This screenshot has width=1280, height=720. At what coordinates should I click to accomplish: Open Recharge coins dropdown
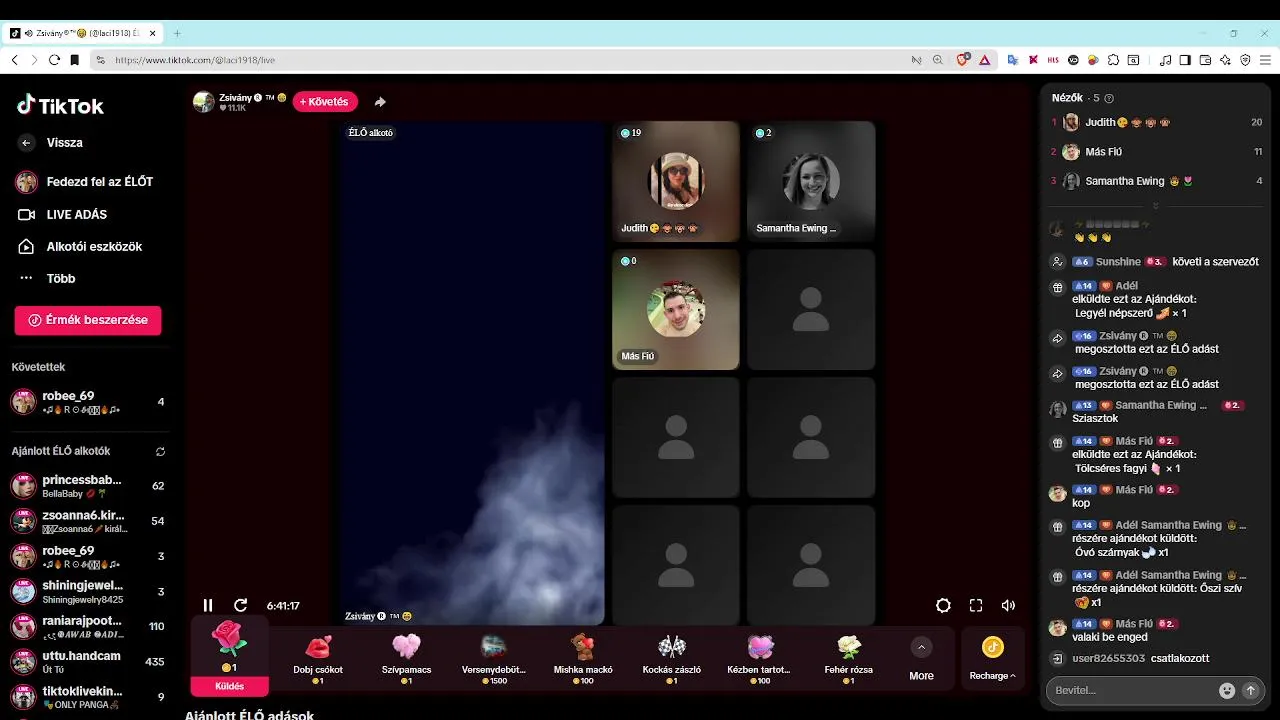pos(992,658)
